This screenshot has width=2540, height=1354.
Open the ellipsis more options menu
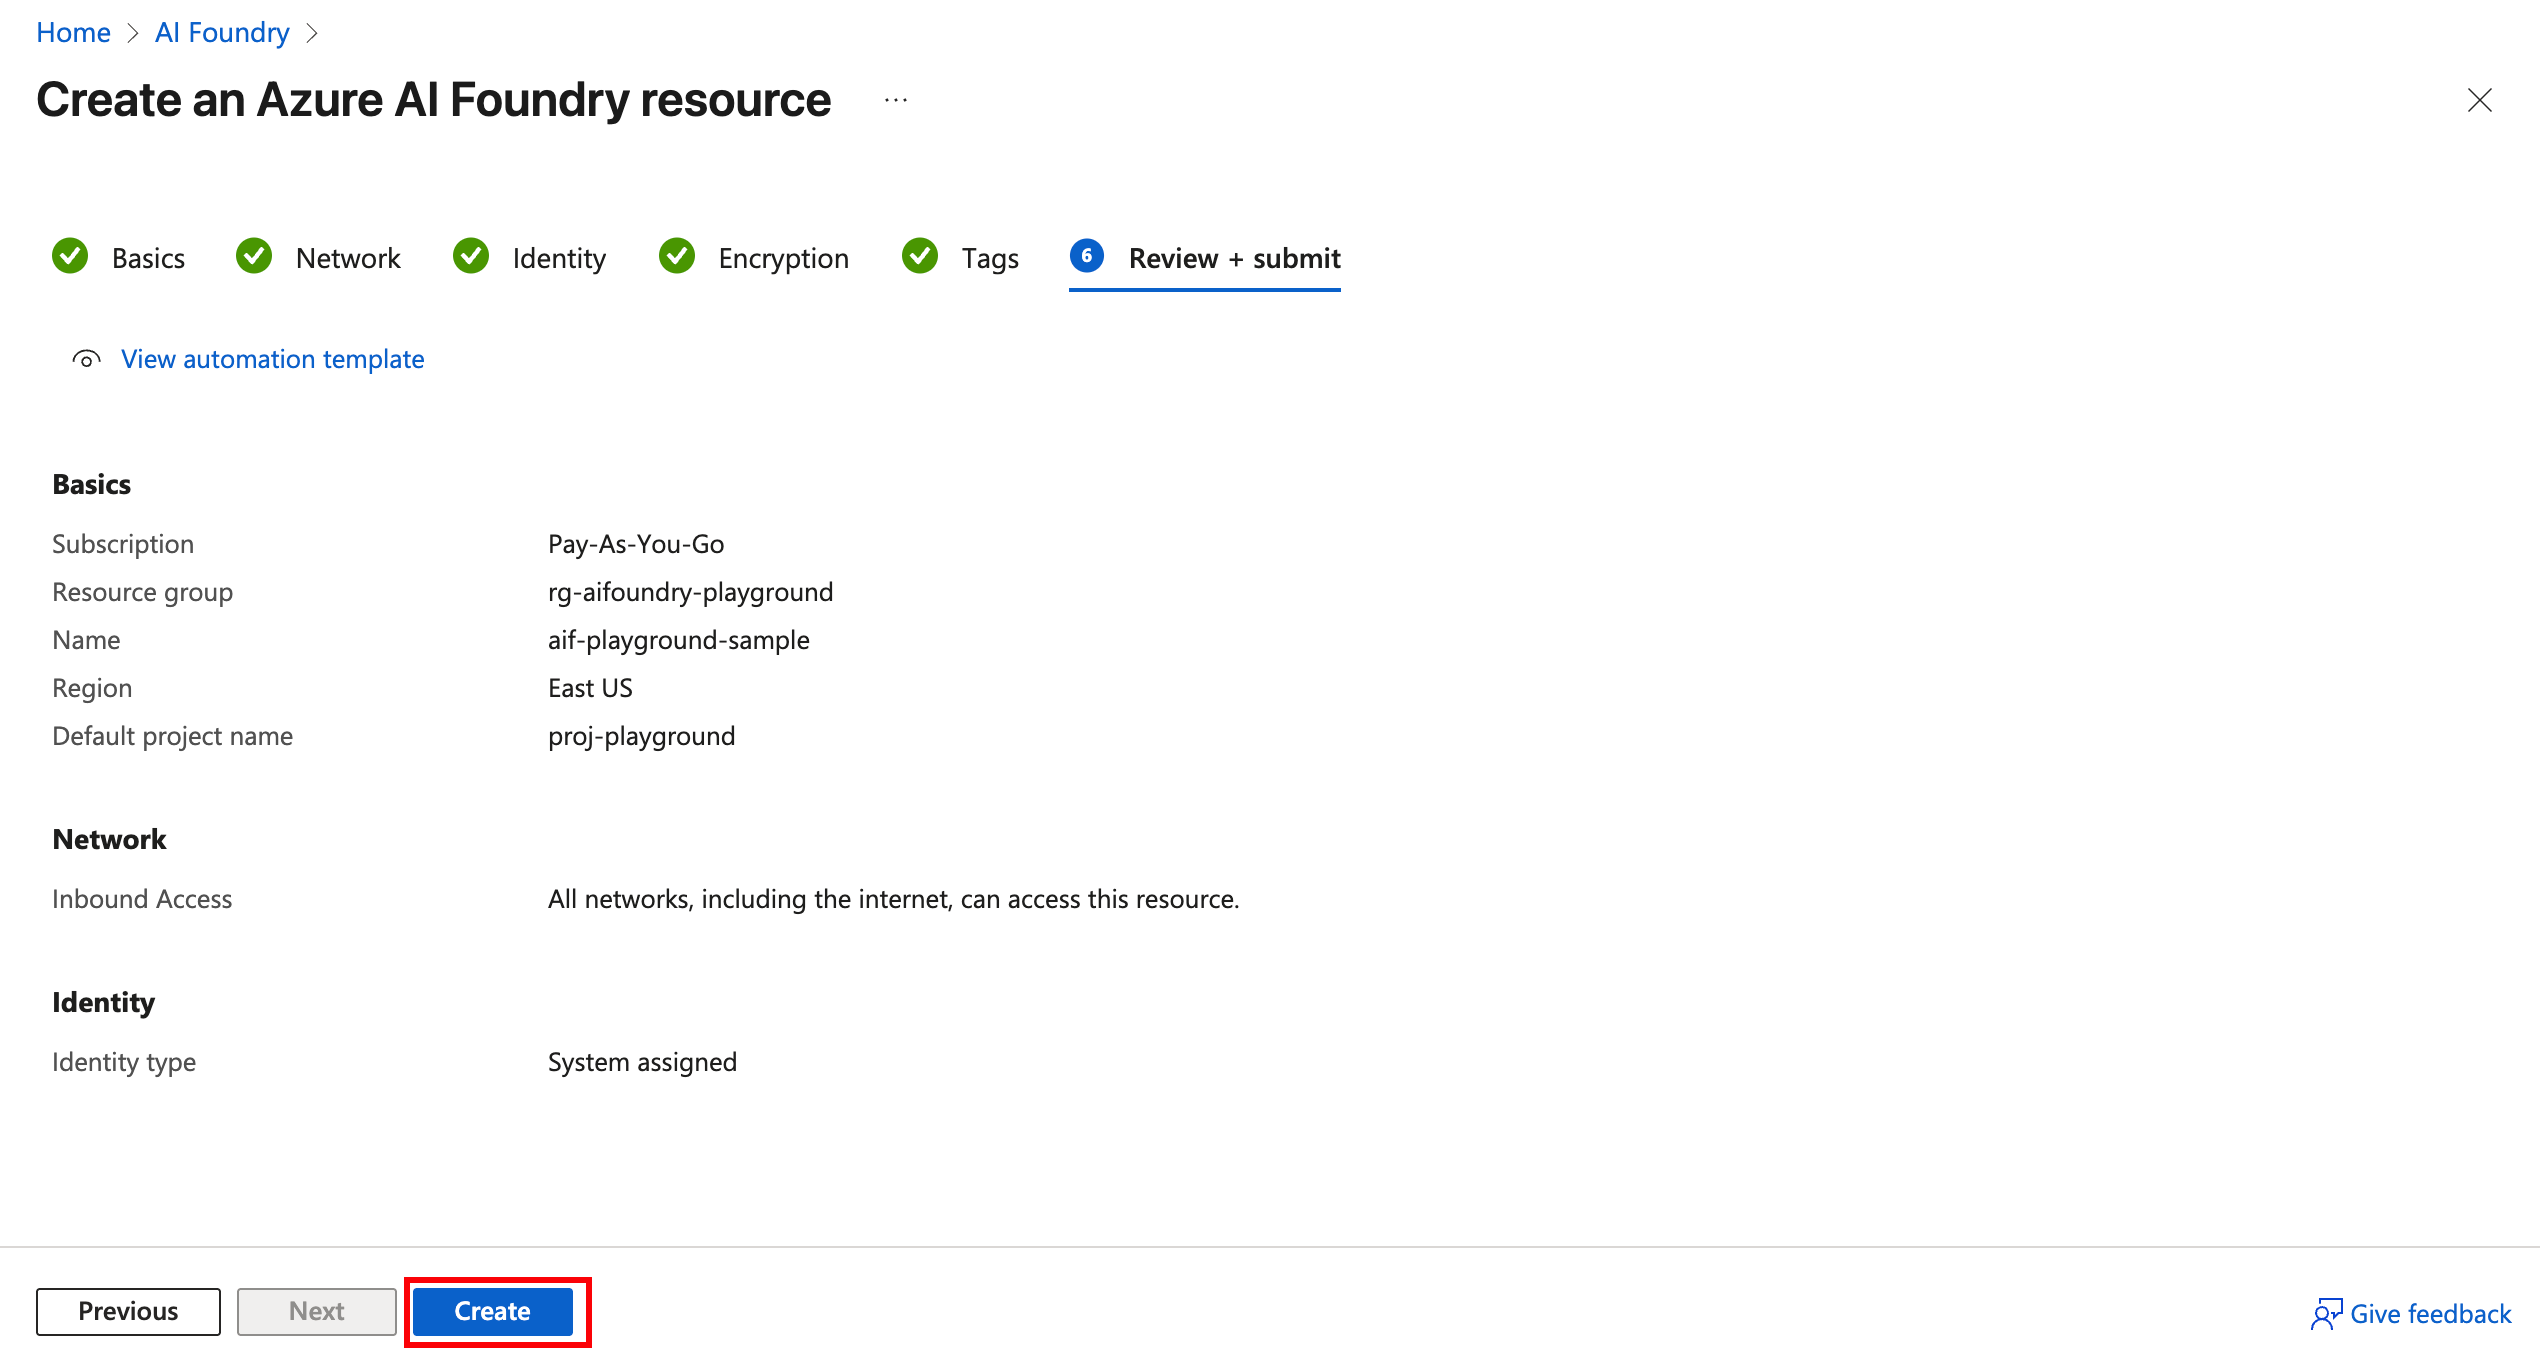pos(896,100)
